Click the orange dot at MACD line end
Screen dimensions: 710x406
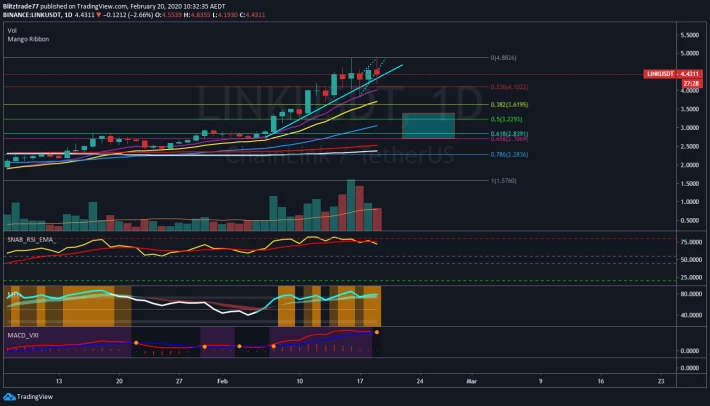coord(377,332)
